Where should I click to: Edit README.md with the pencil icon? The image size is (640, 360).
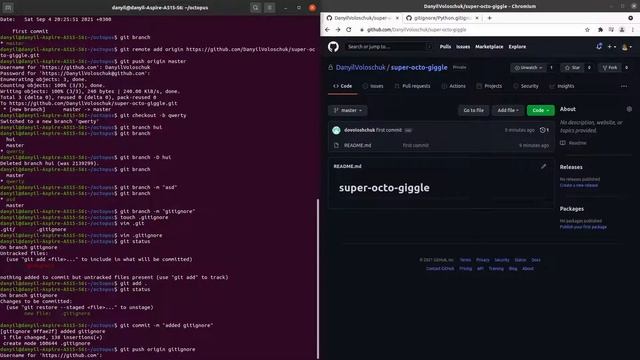pyautogui.click(x=543, y=166)
